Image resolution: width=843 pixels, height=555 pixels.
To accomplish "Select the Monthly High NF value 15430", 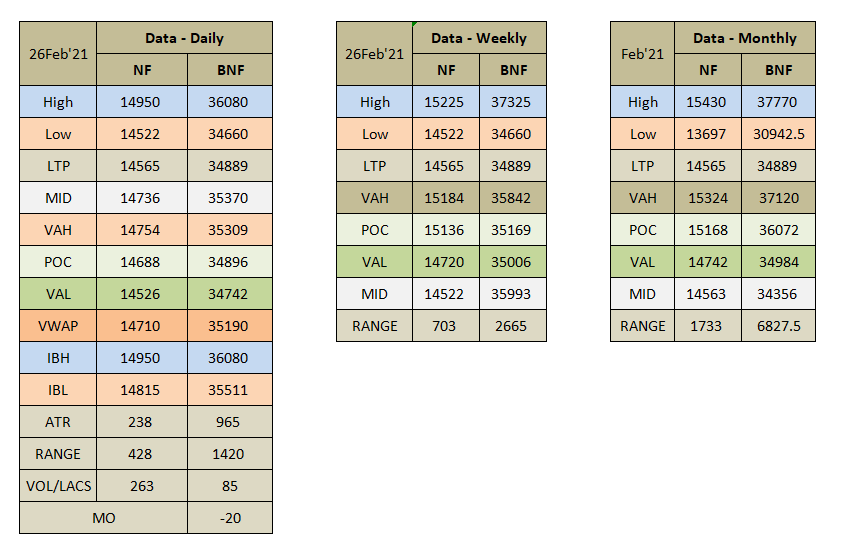I will (x=708, y=102).
